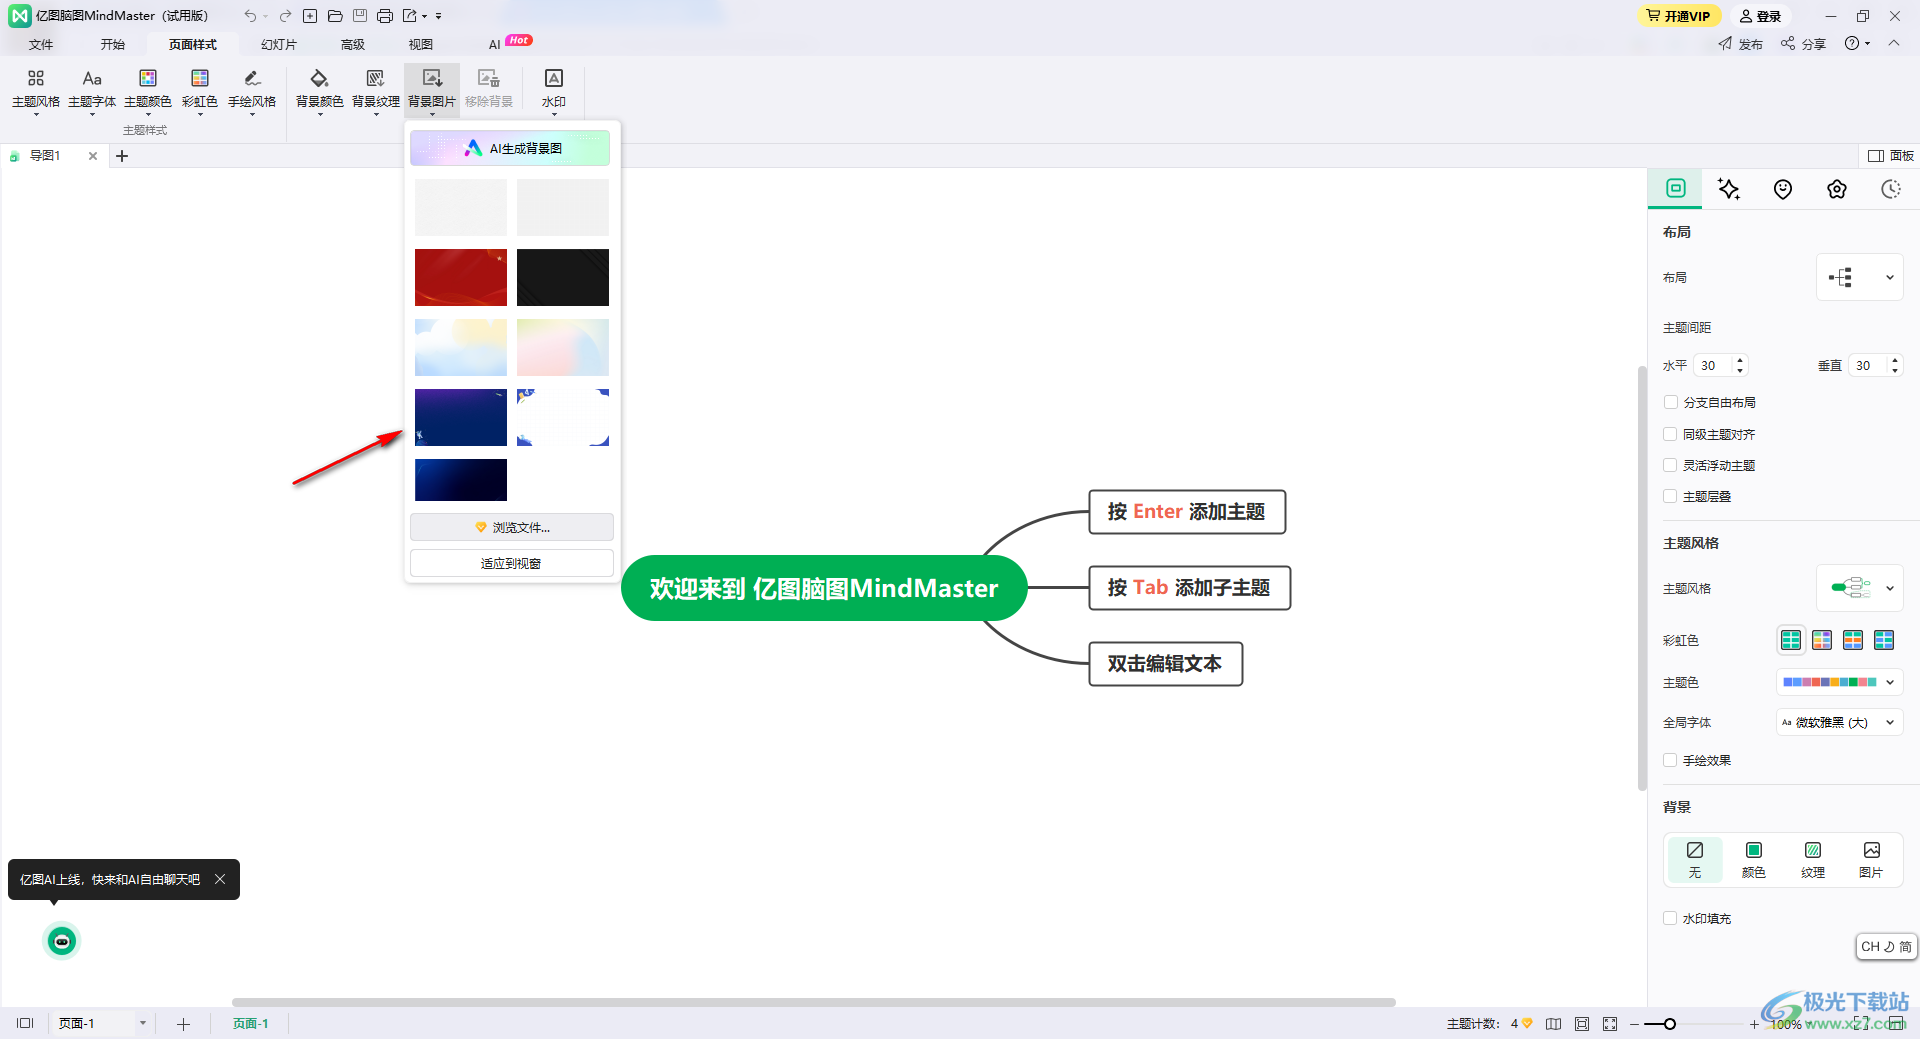Open the 主题字体 theme font tool
This screenshot has height=1040, width=1920.
click(x=92, y=90)
